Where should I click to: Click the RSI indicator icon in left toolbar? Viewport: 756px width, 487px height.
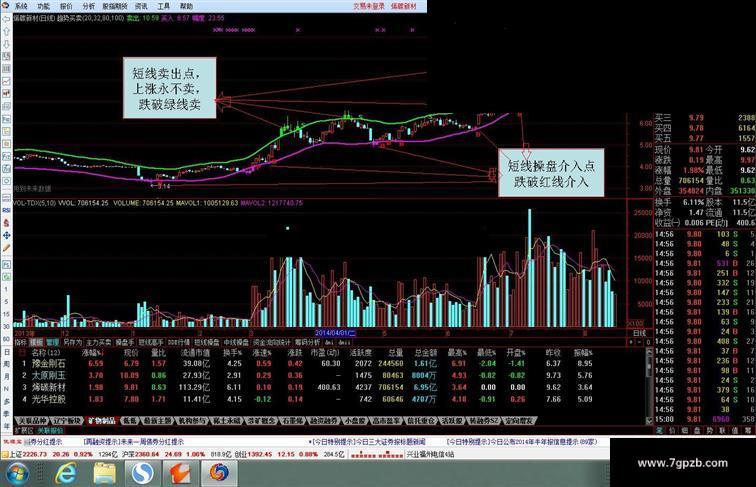(6, 210)
